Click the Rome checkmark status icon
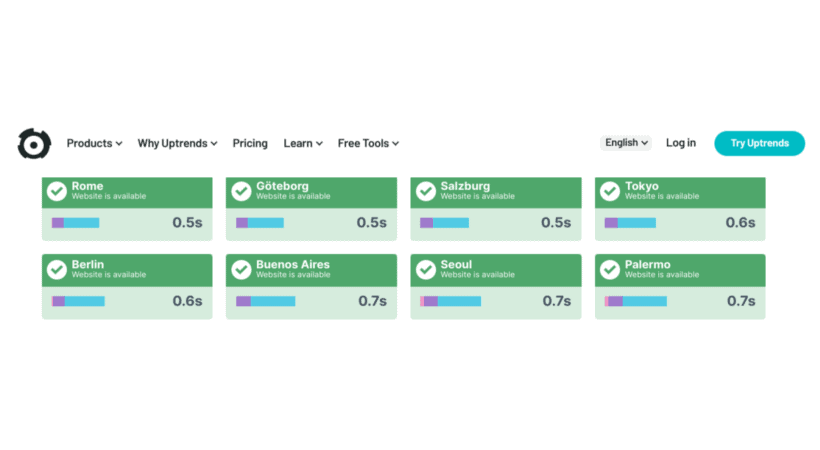Screen dimensions: 820x450 click(x=57, y=190)
